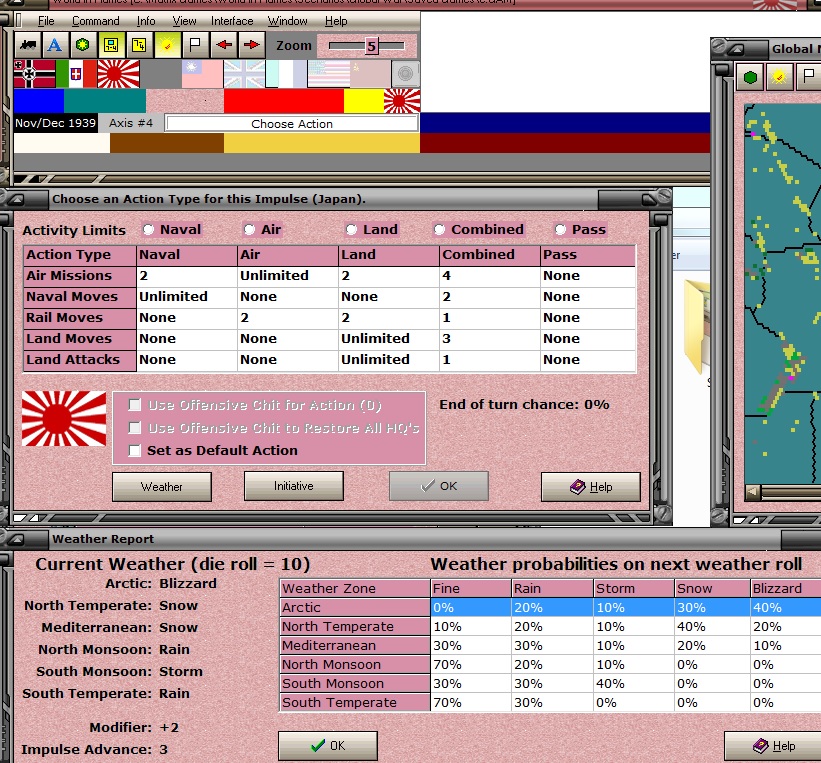The image size is (821, 763).
Task: Open the File menu
Action: coord(46,21)
